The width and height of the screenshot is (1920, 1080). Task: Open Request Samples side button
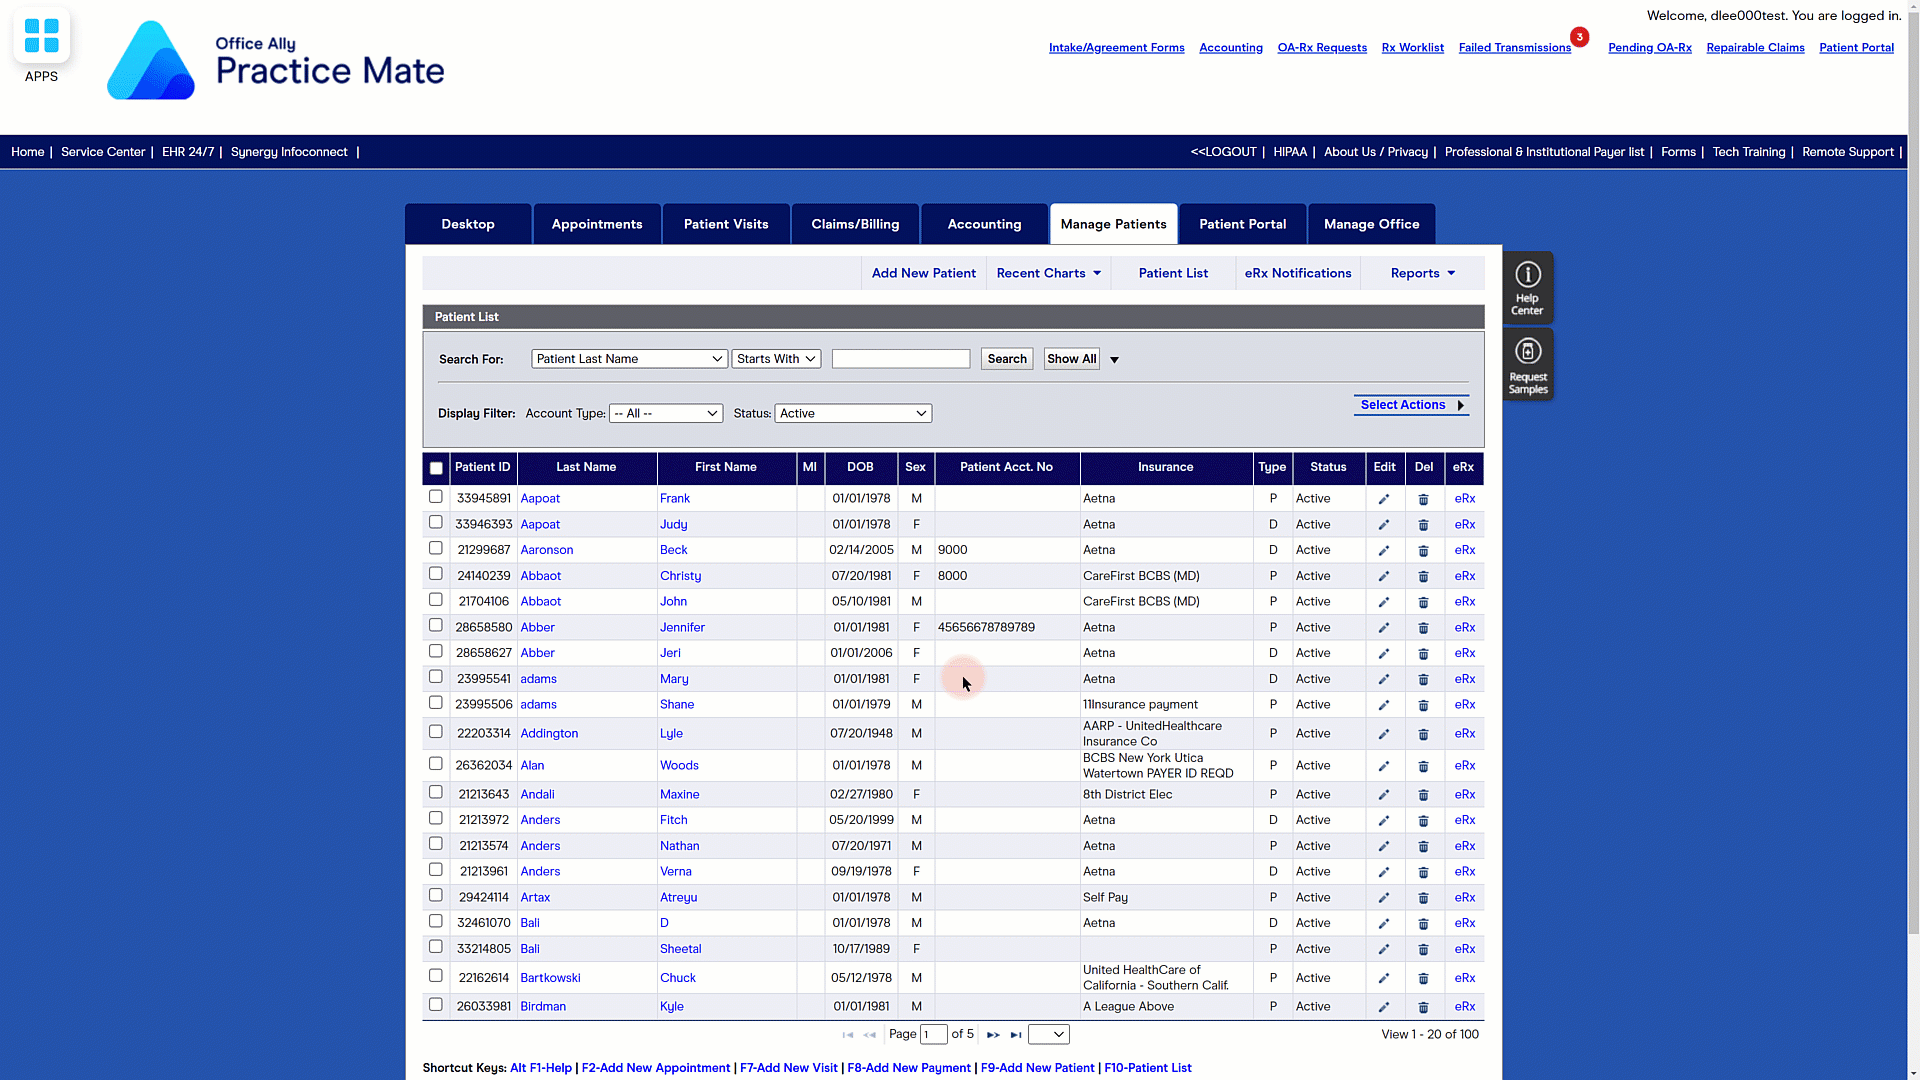pos(1527,365)
